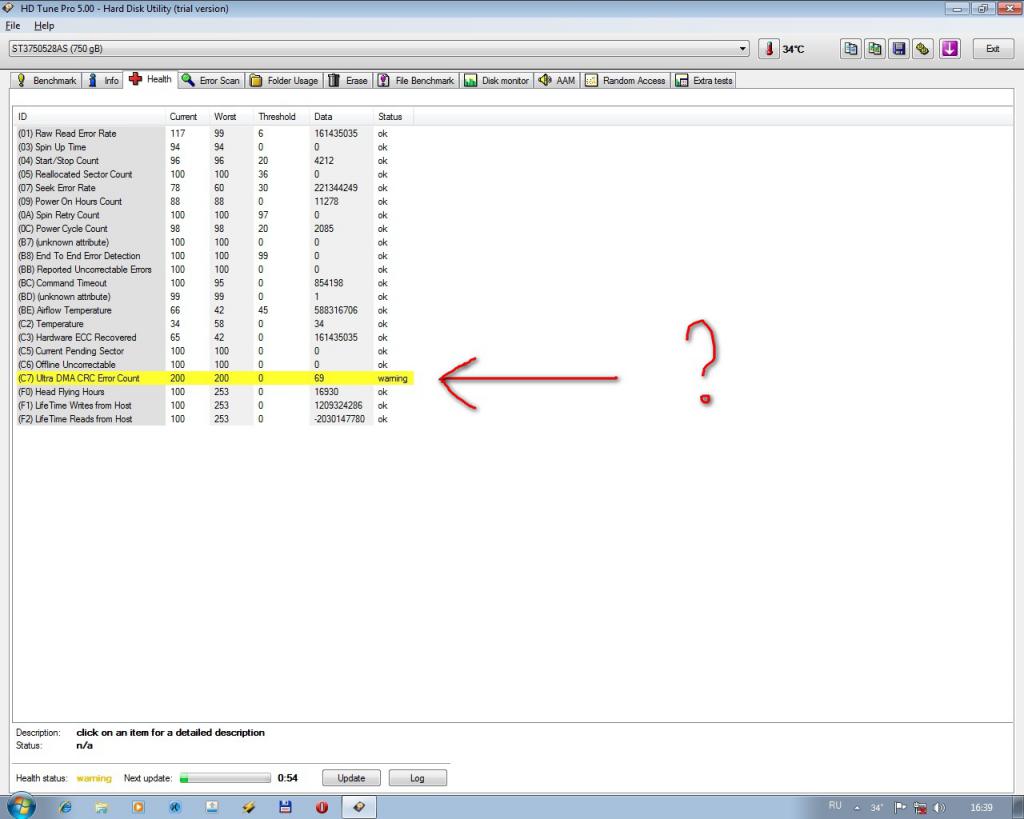Click the Data column header
Screen dimensions: 1024x819
pyautogui.click(x=342, y=116)
